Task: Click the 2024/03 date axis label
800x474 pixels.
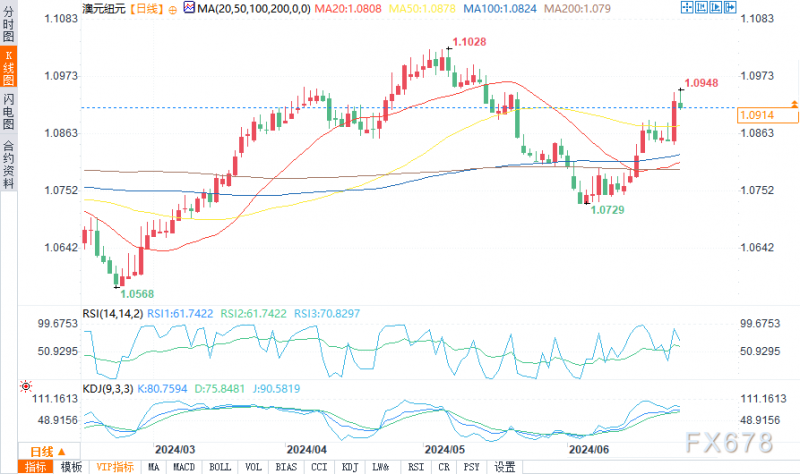Action: tap(175, 450)
